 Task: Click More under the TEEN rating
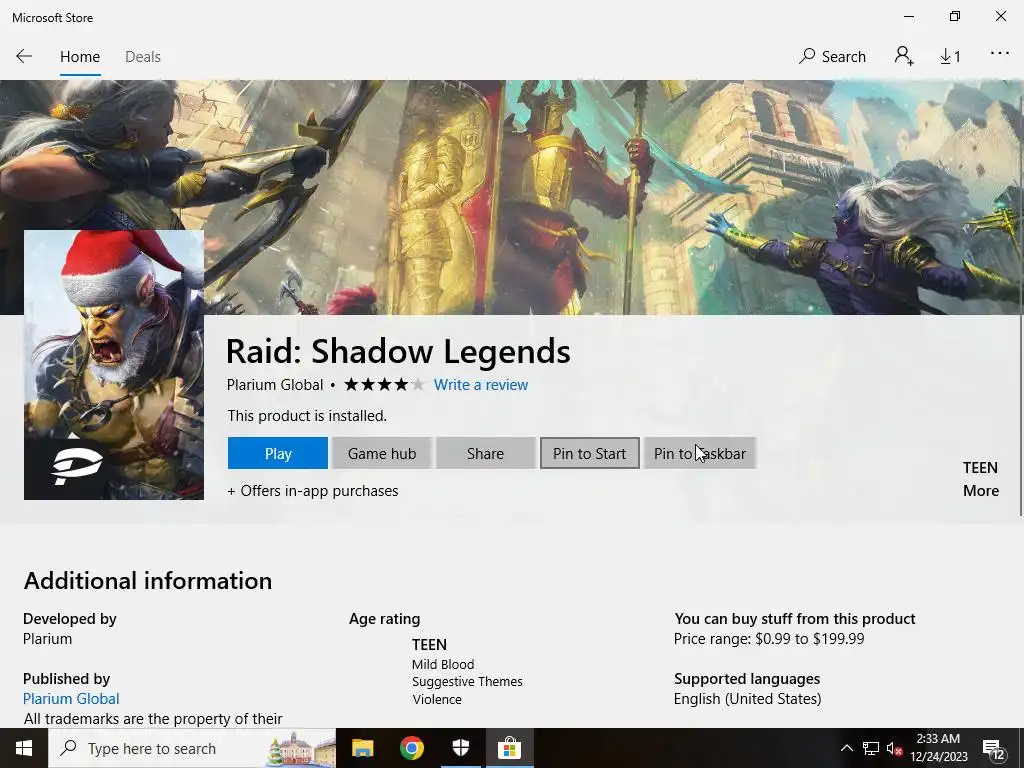981,491
